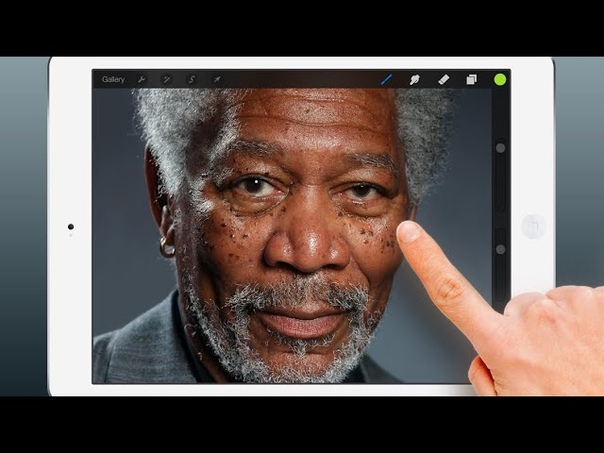Screen dimensions: 604x453
Task: Open the Adjustments magic wand menu
Action: coord(167,80)
